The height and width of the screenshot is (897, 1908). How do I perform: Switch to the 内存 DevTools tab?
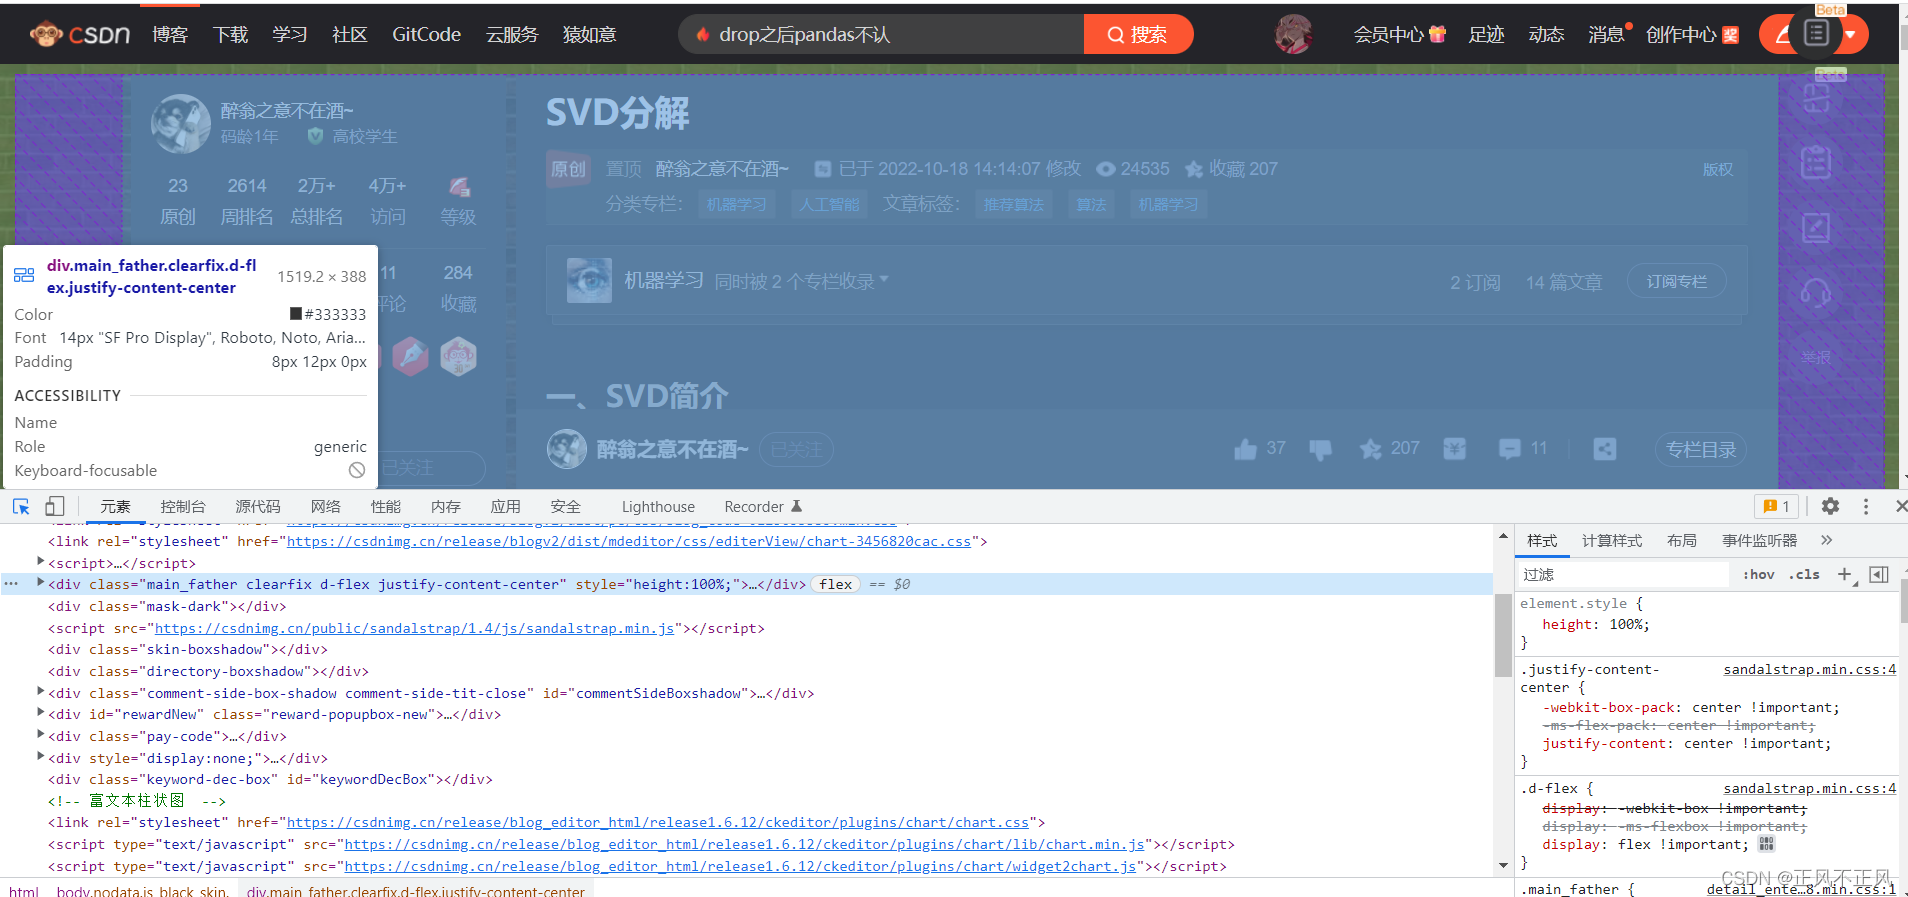[446, 507]
